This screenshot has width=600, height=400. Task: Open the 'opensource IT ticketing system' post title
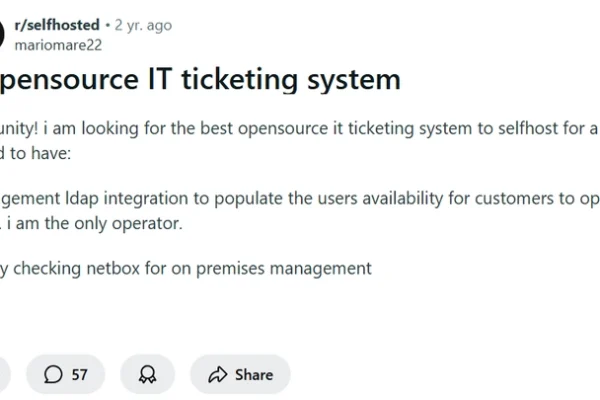pos(200,80)
